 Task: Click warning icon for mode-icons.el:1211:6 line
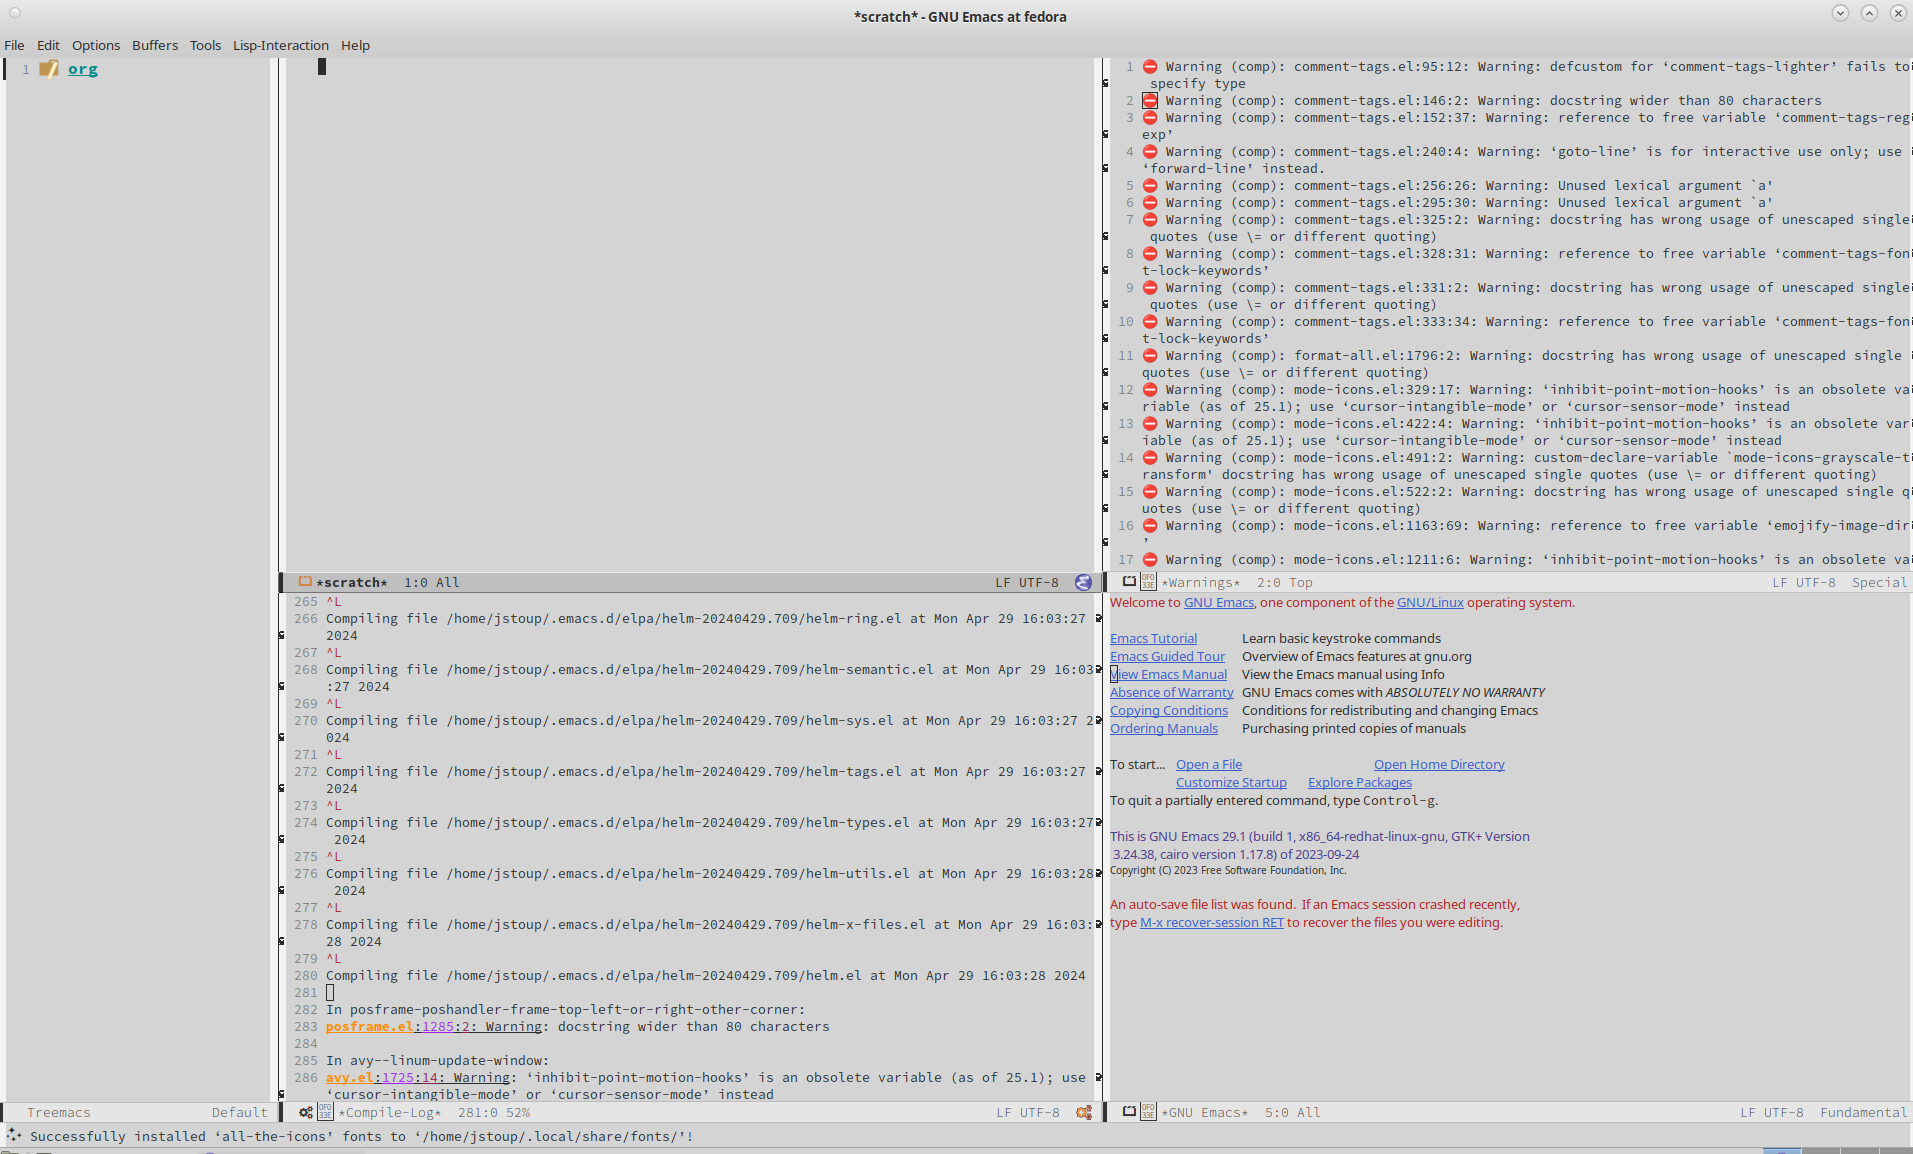(1150, 559)
